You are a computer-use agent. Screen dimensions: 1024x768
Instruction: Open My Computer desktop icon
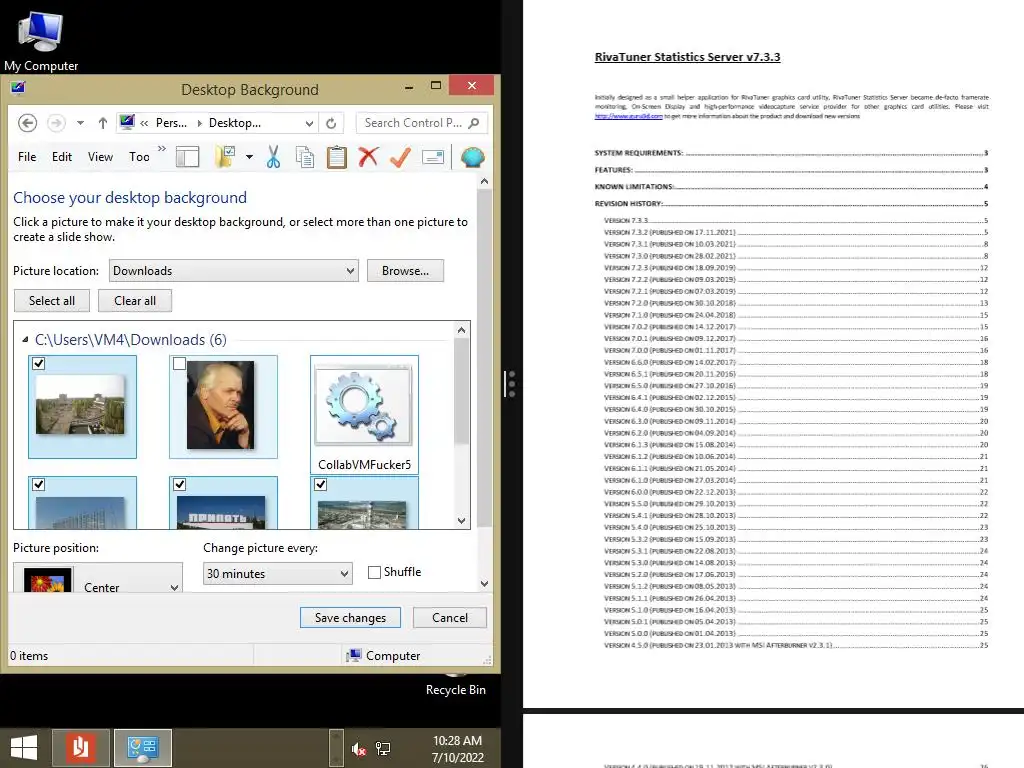point(40,40)
